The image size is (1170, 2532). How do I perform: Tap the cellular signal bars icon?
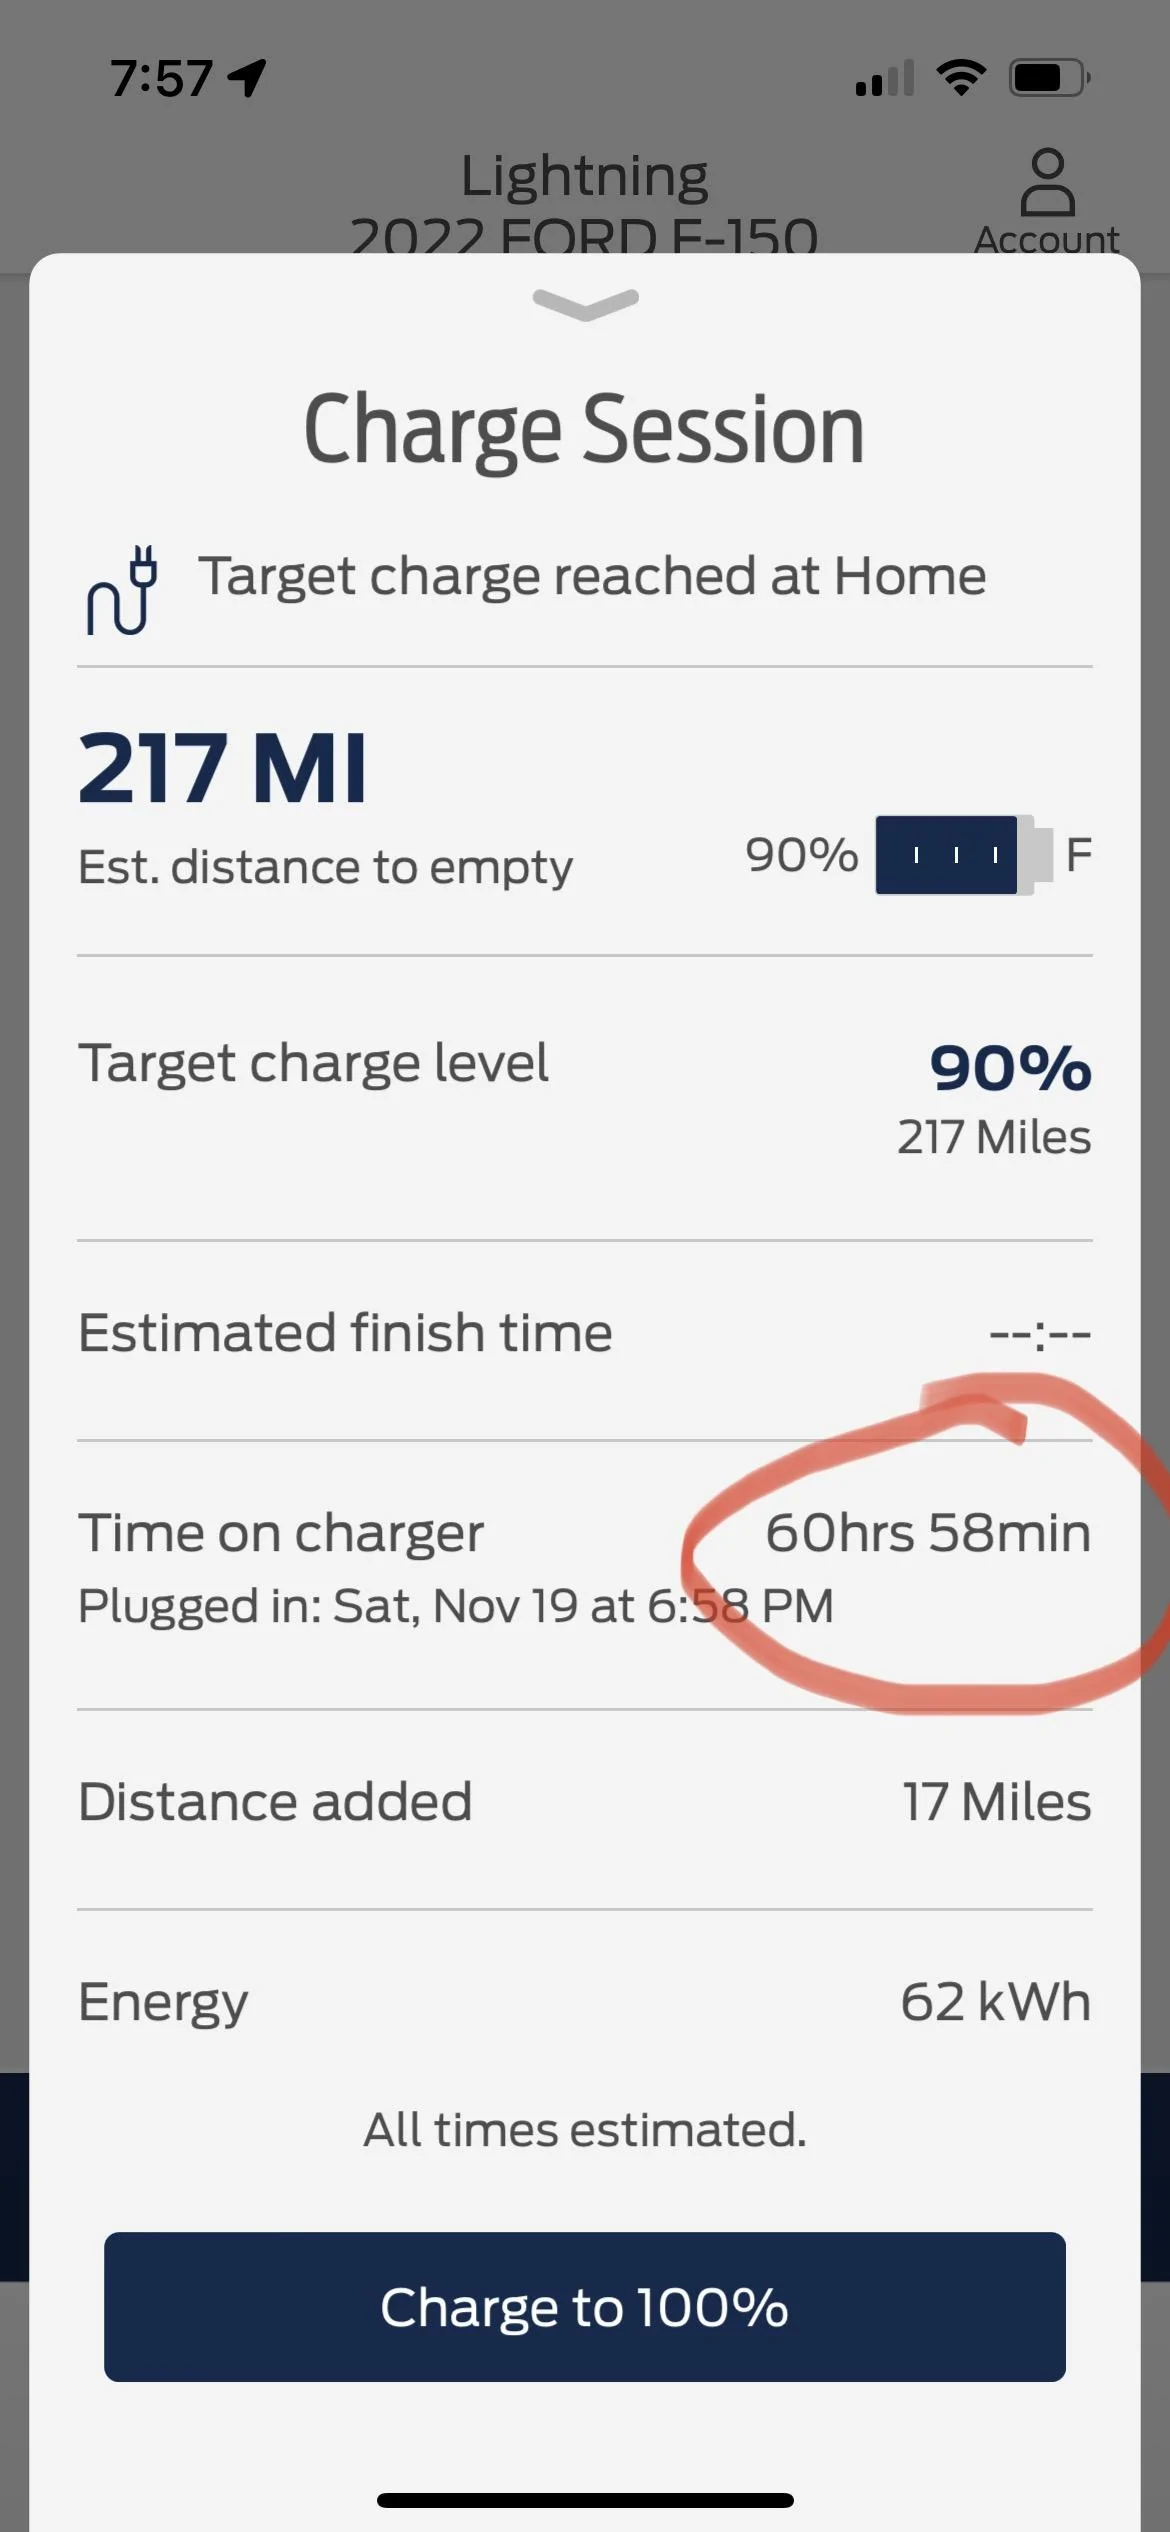[x=885, y=78]
